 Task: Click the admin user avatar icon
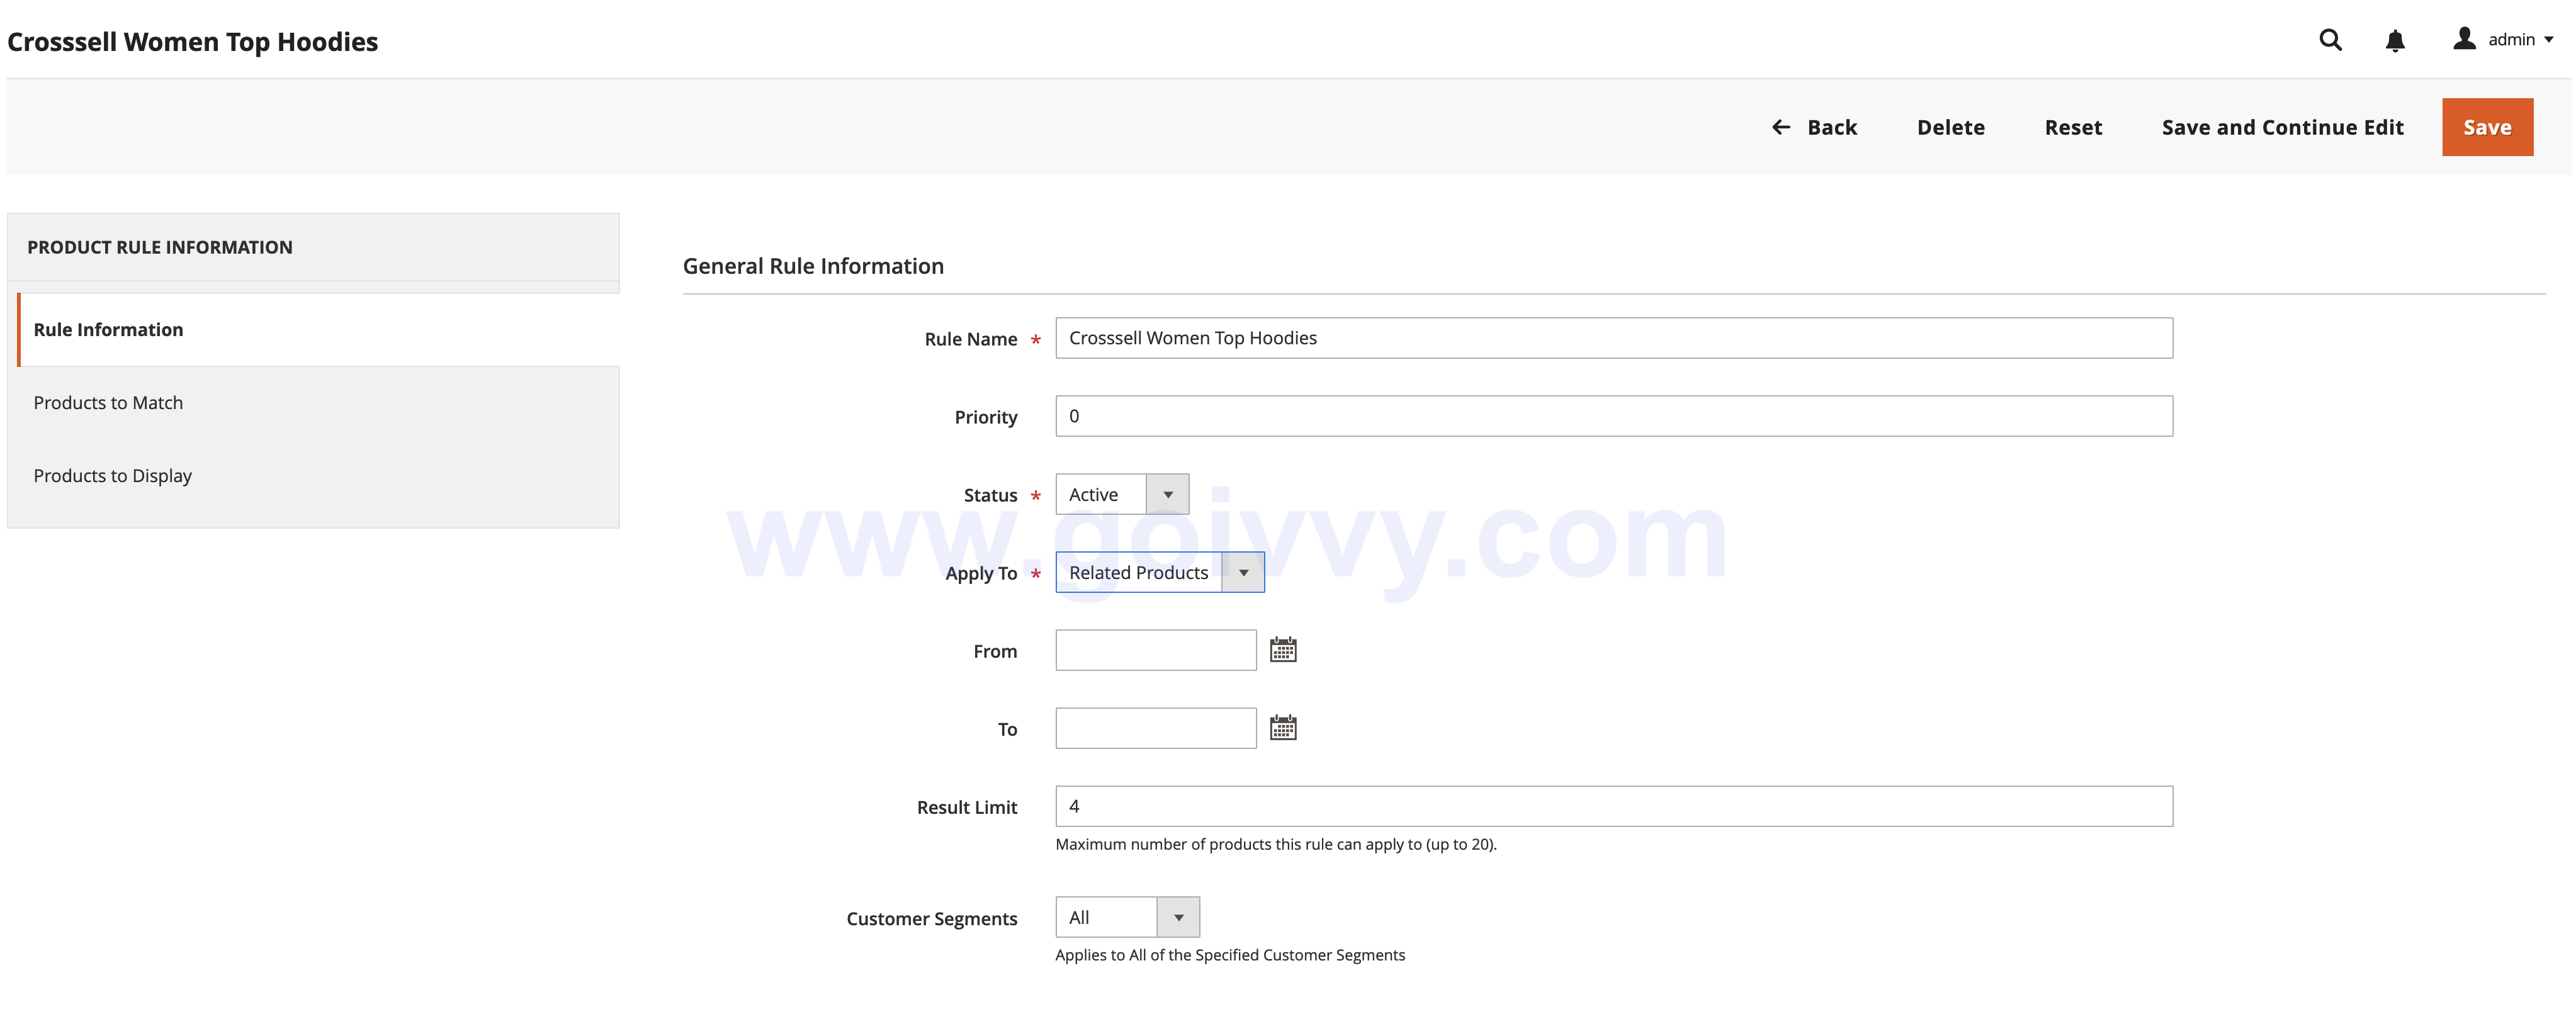2464,39
